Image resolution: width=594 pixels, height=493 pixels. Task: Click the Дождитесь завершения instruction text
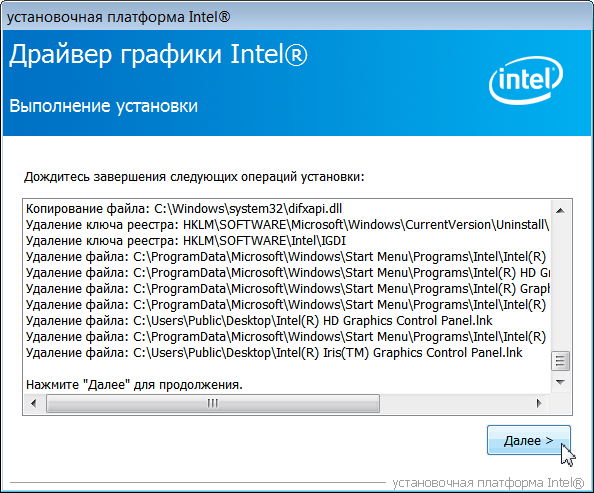click(x=194, y=177)
